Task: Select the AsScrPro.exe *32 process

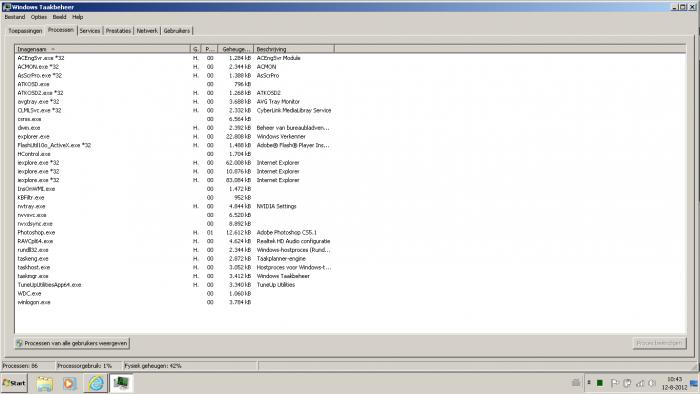Action: 175,75
